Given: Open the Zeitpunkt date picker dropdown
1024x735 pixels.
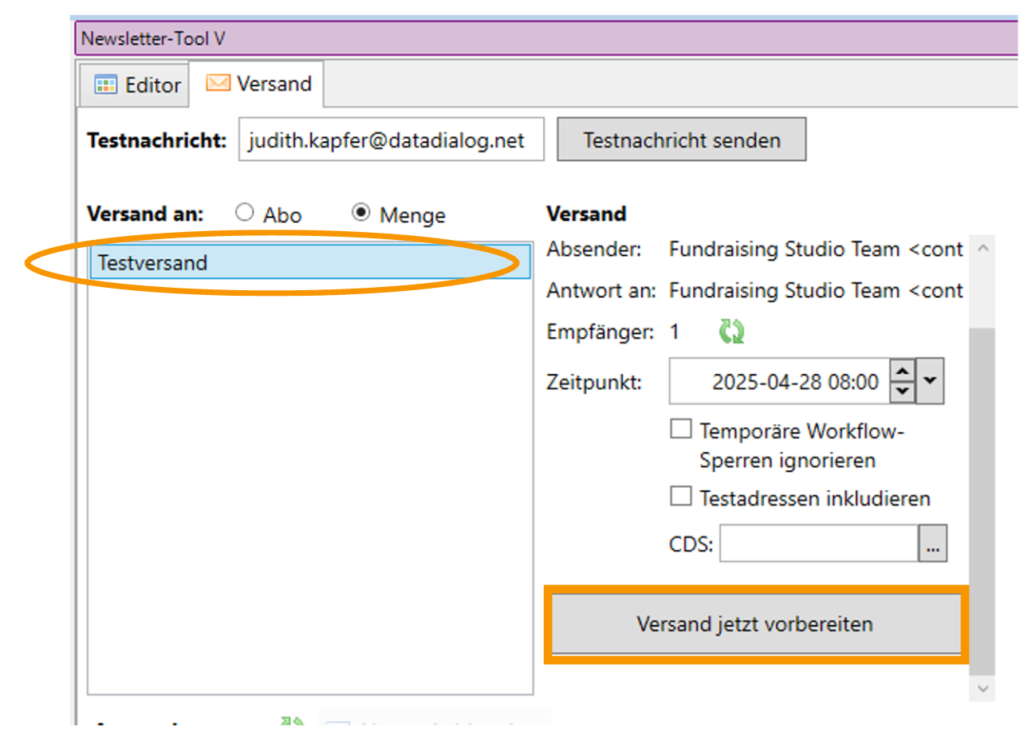Looking at the screenshot, I should [929, 380].
